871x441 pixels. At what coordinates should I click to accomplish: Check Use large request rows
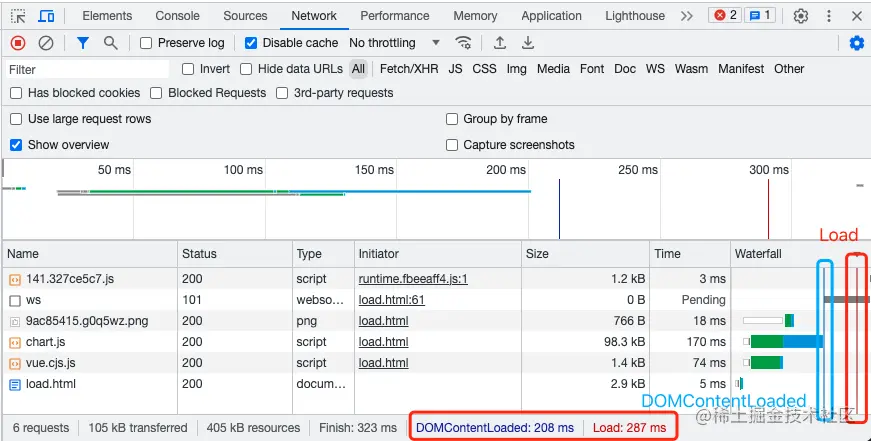tap(16, 119)
